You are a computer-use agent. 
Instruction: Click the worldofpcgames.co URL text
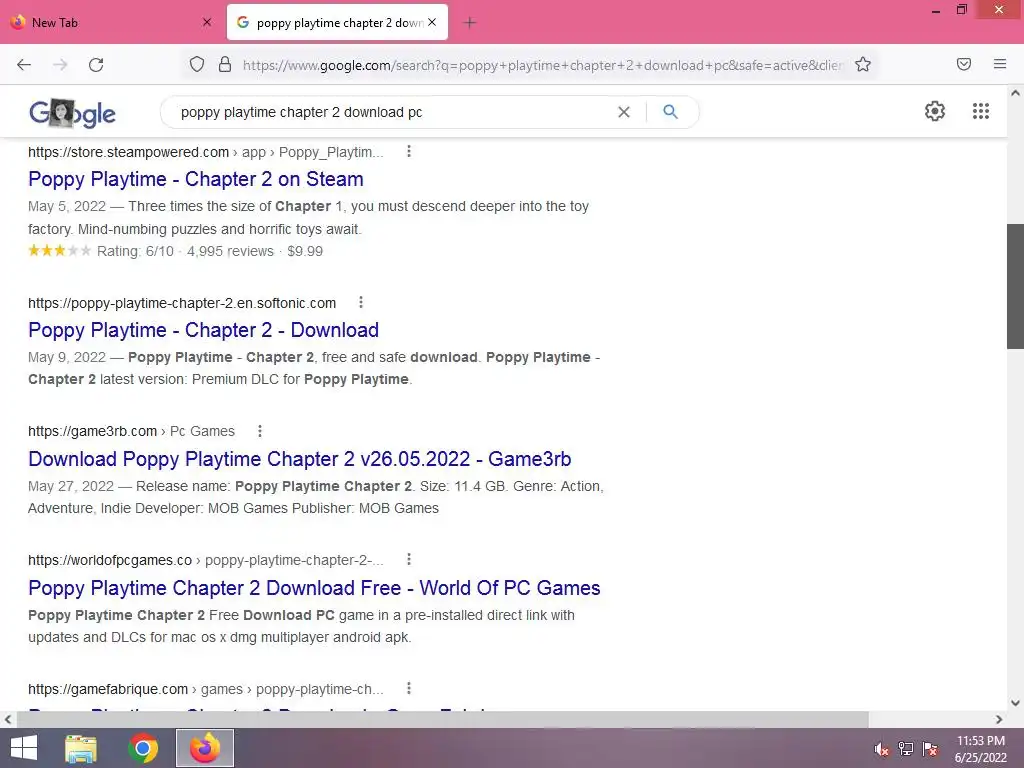pos(110,560)
